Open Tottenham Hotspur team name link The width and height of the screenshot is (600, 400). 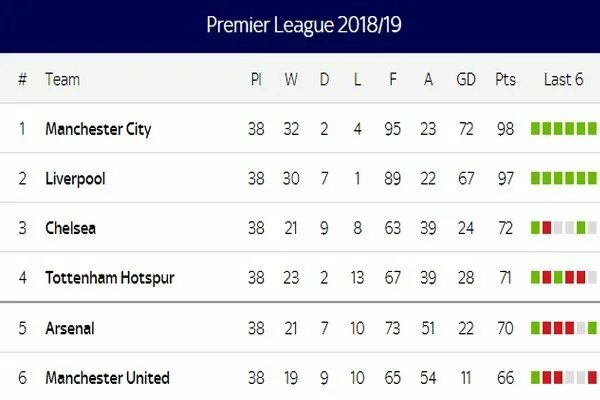[x=110, y=278]
